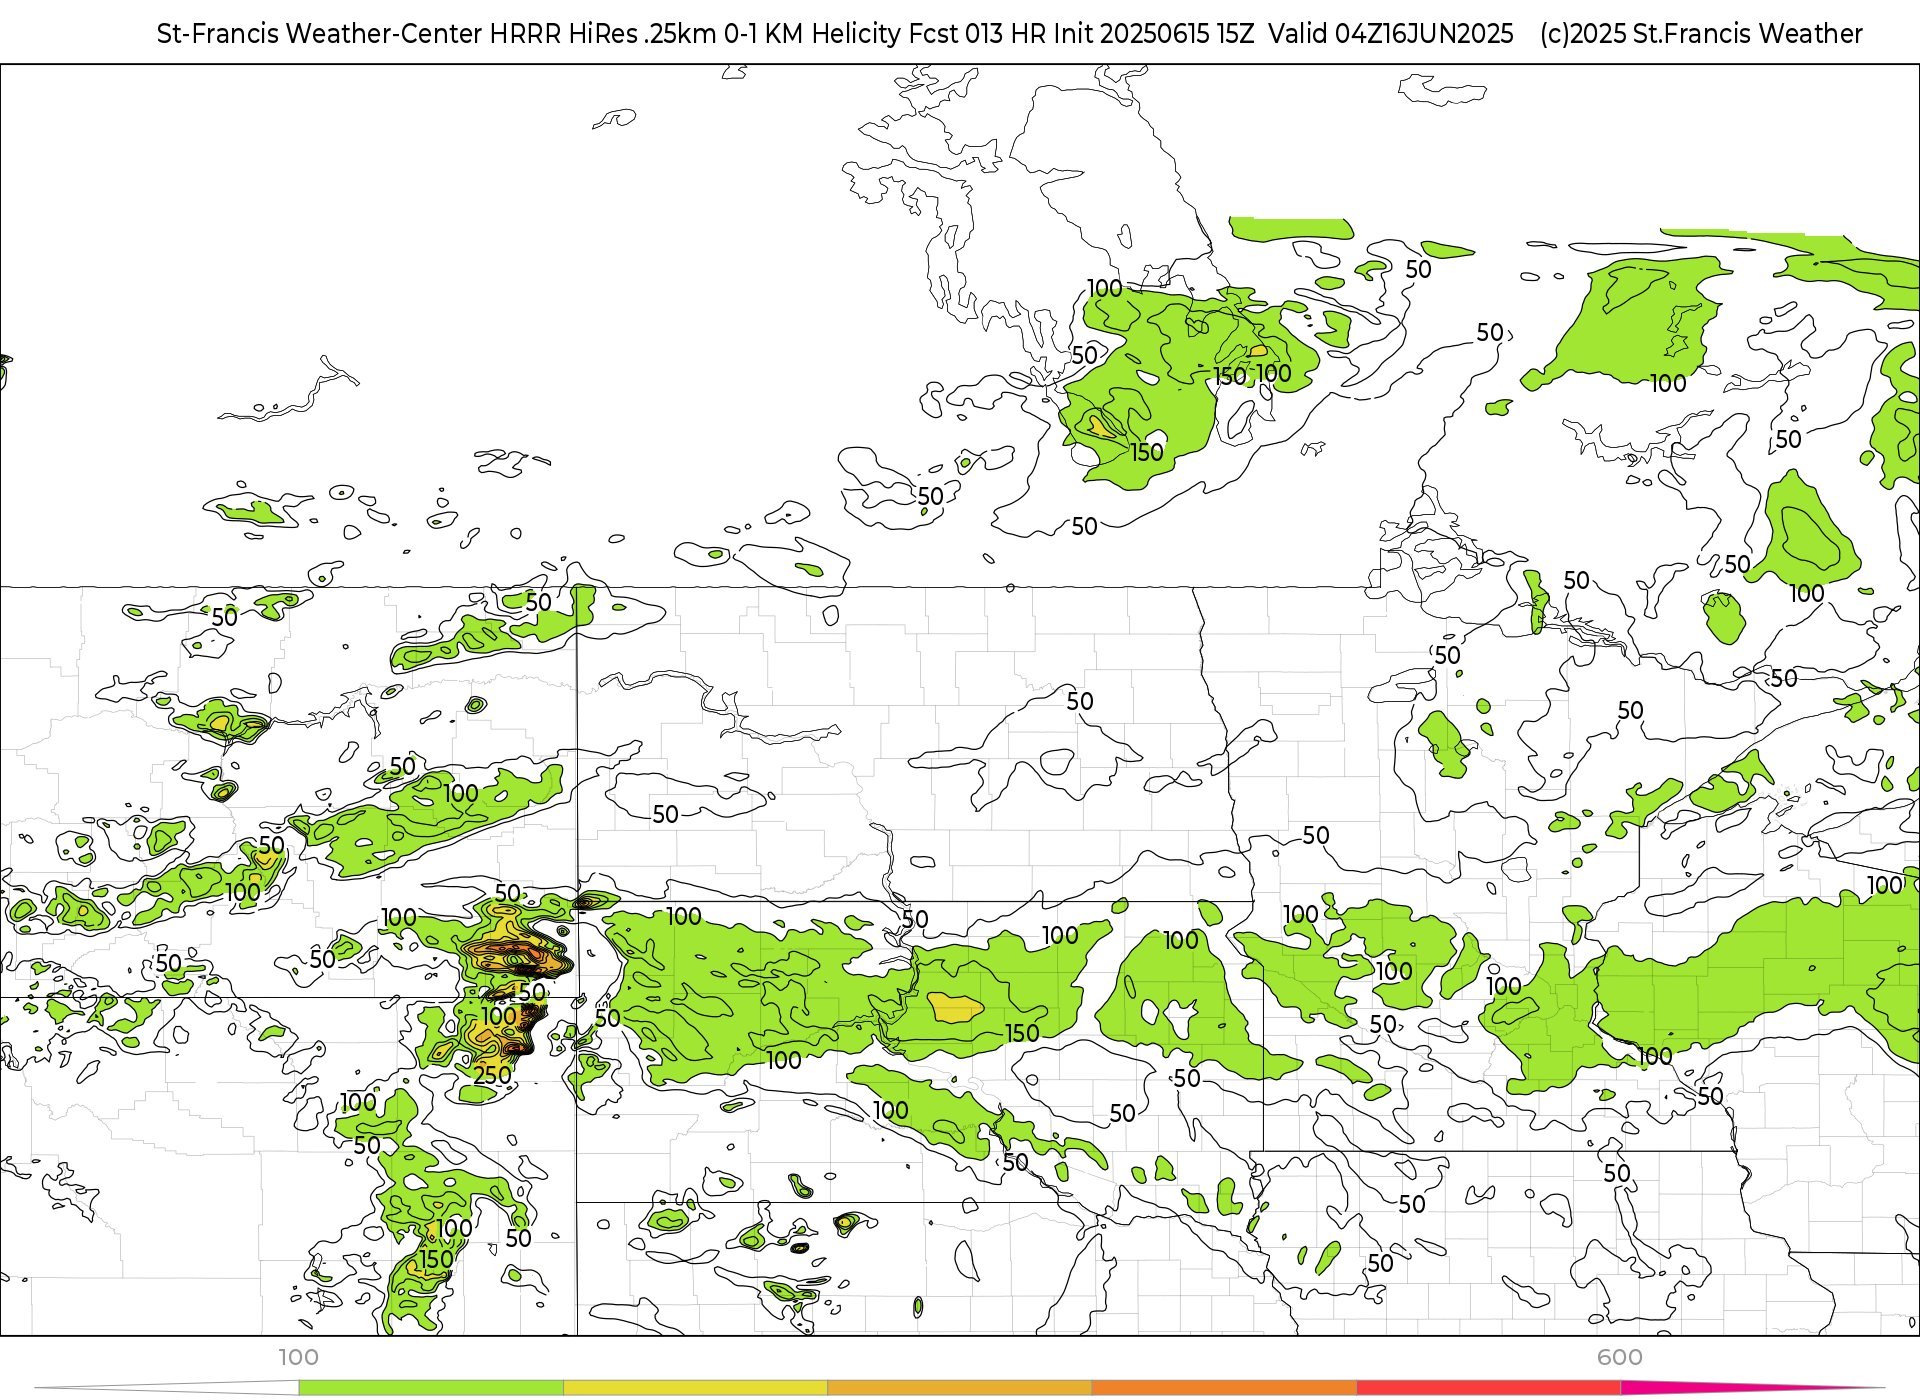Image resolution: width=1920 pixels, height=1400 pixels.
Task: Click the gray arrow end of the color bar
Action: [x=167, y=1388]
